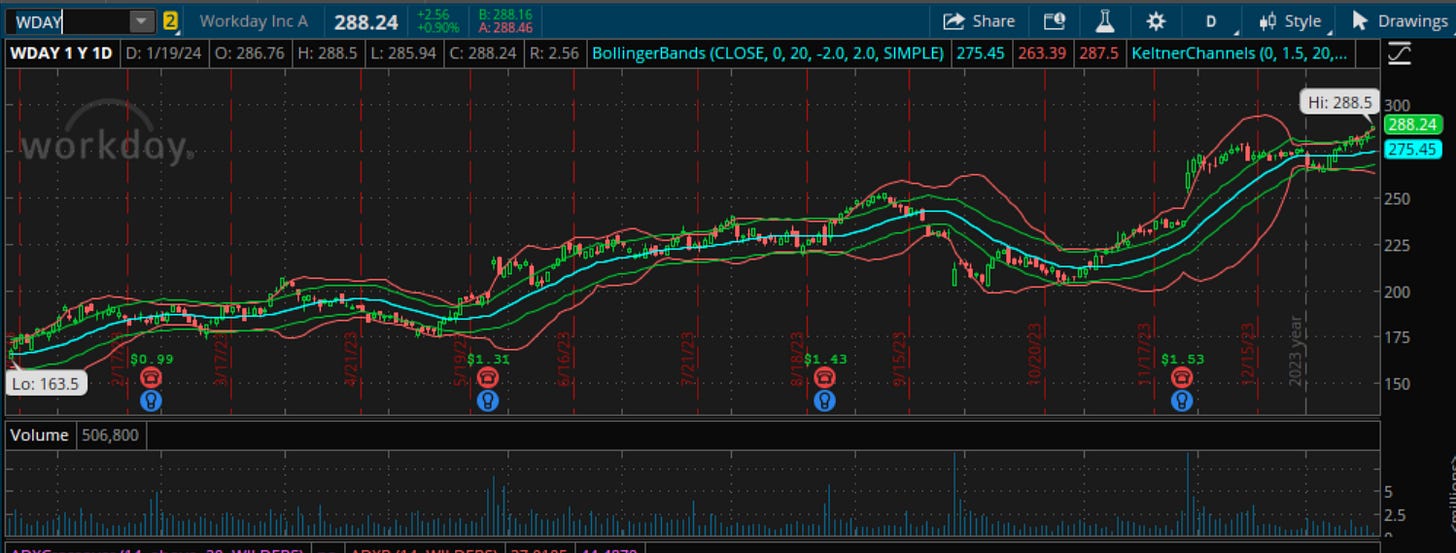1456x553 pixels.
Task: Click the ask price A: 288.46
Action: tap(506, 28)
